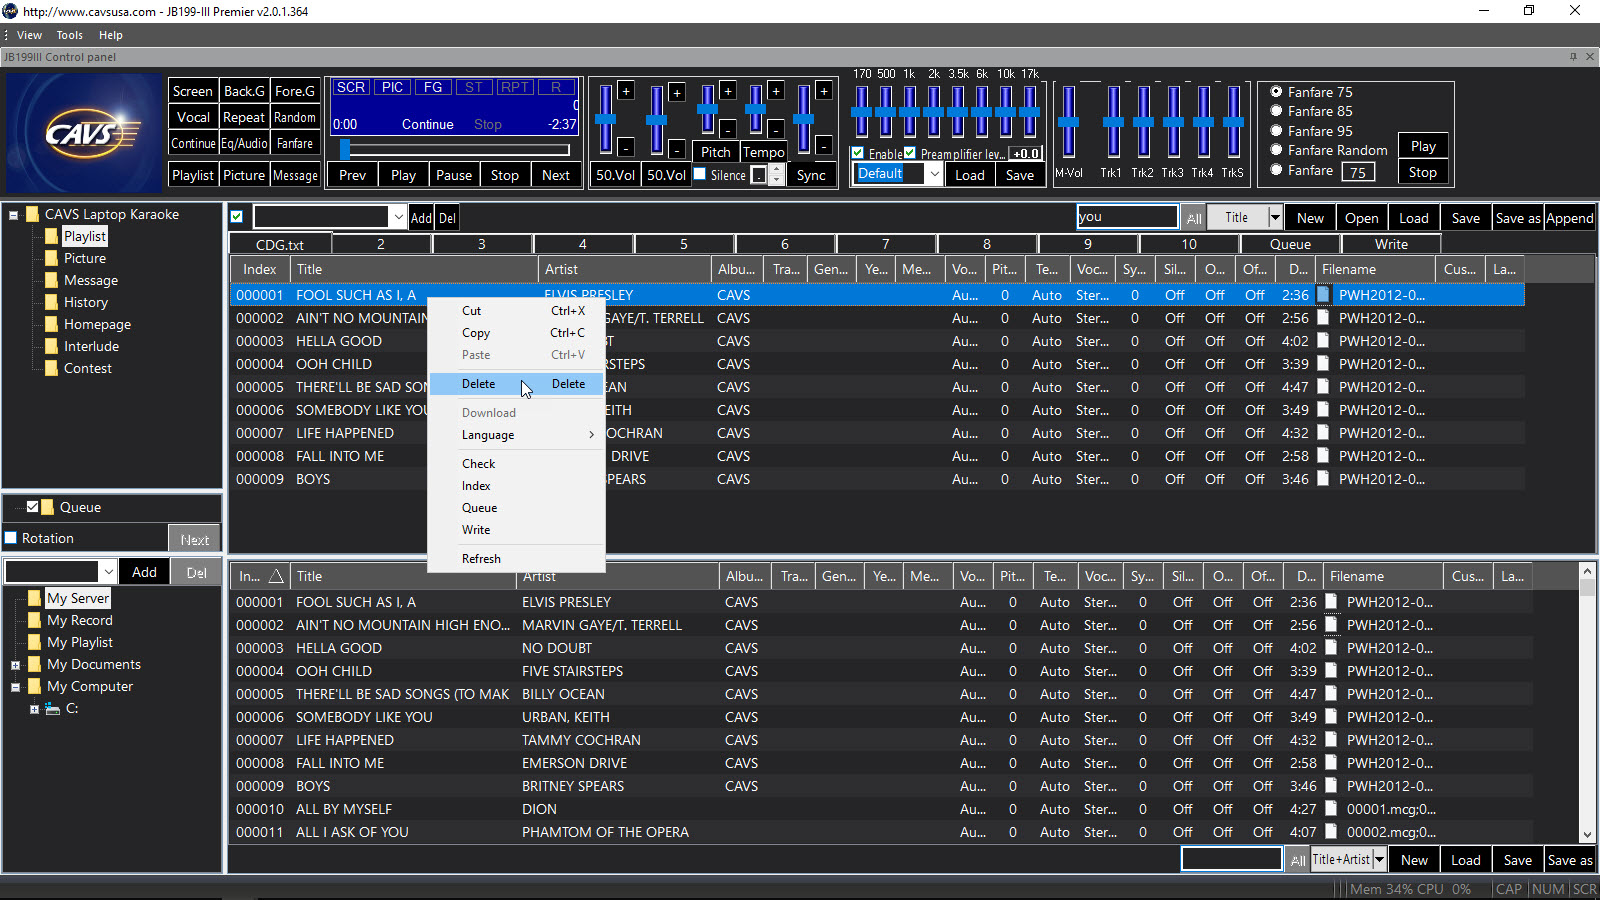Click the Picture folder icon in the tree
This screenshot has height=900, width=1600.
51,258
